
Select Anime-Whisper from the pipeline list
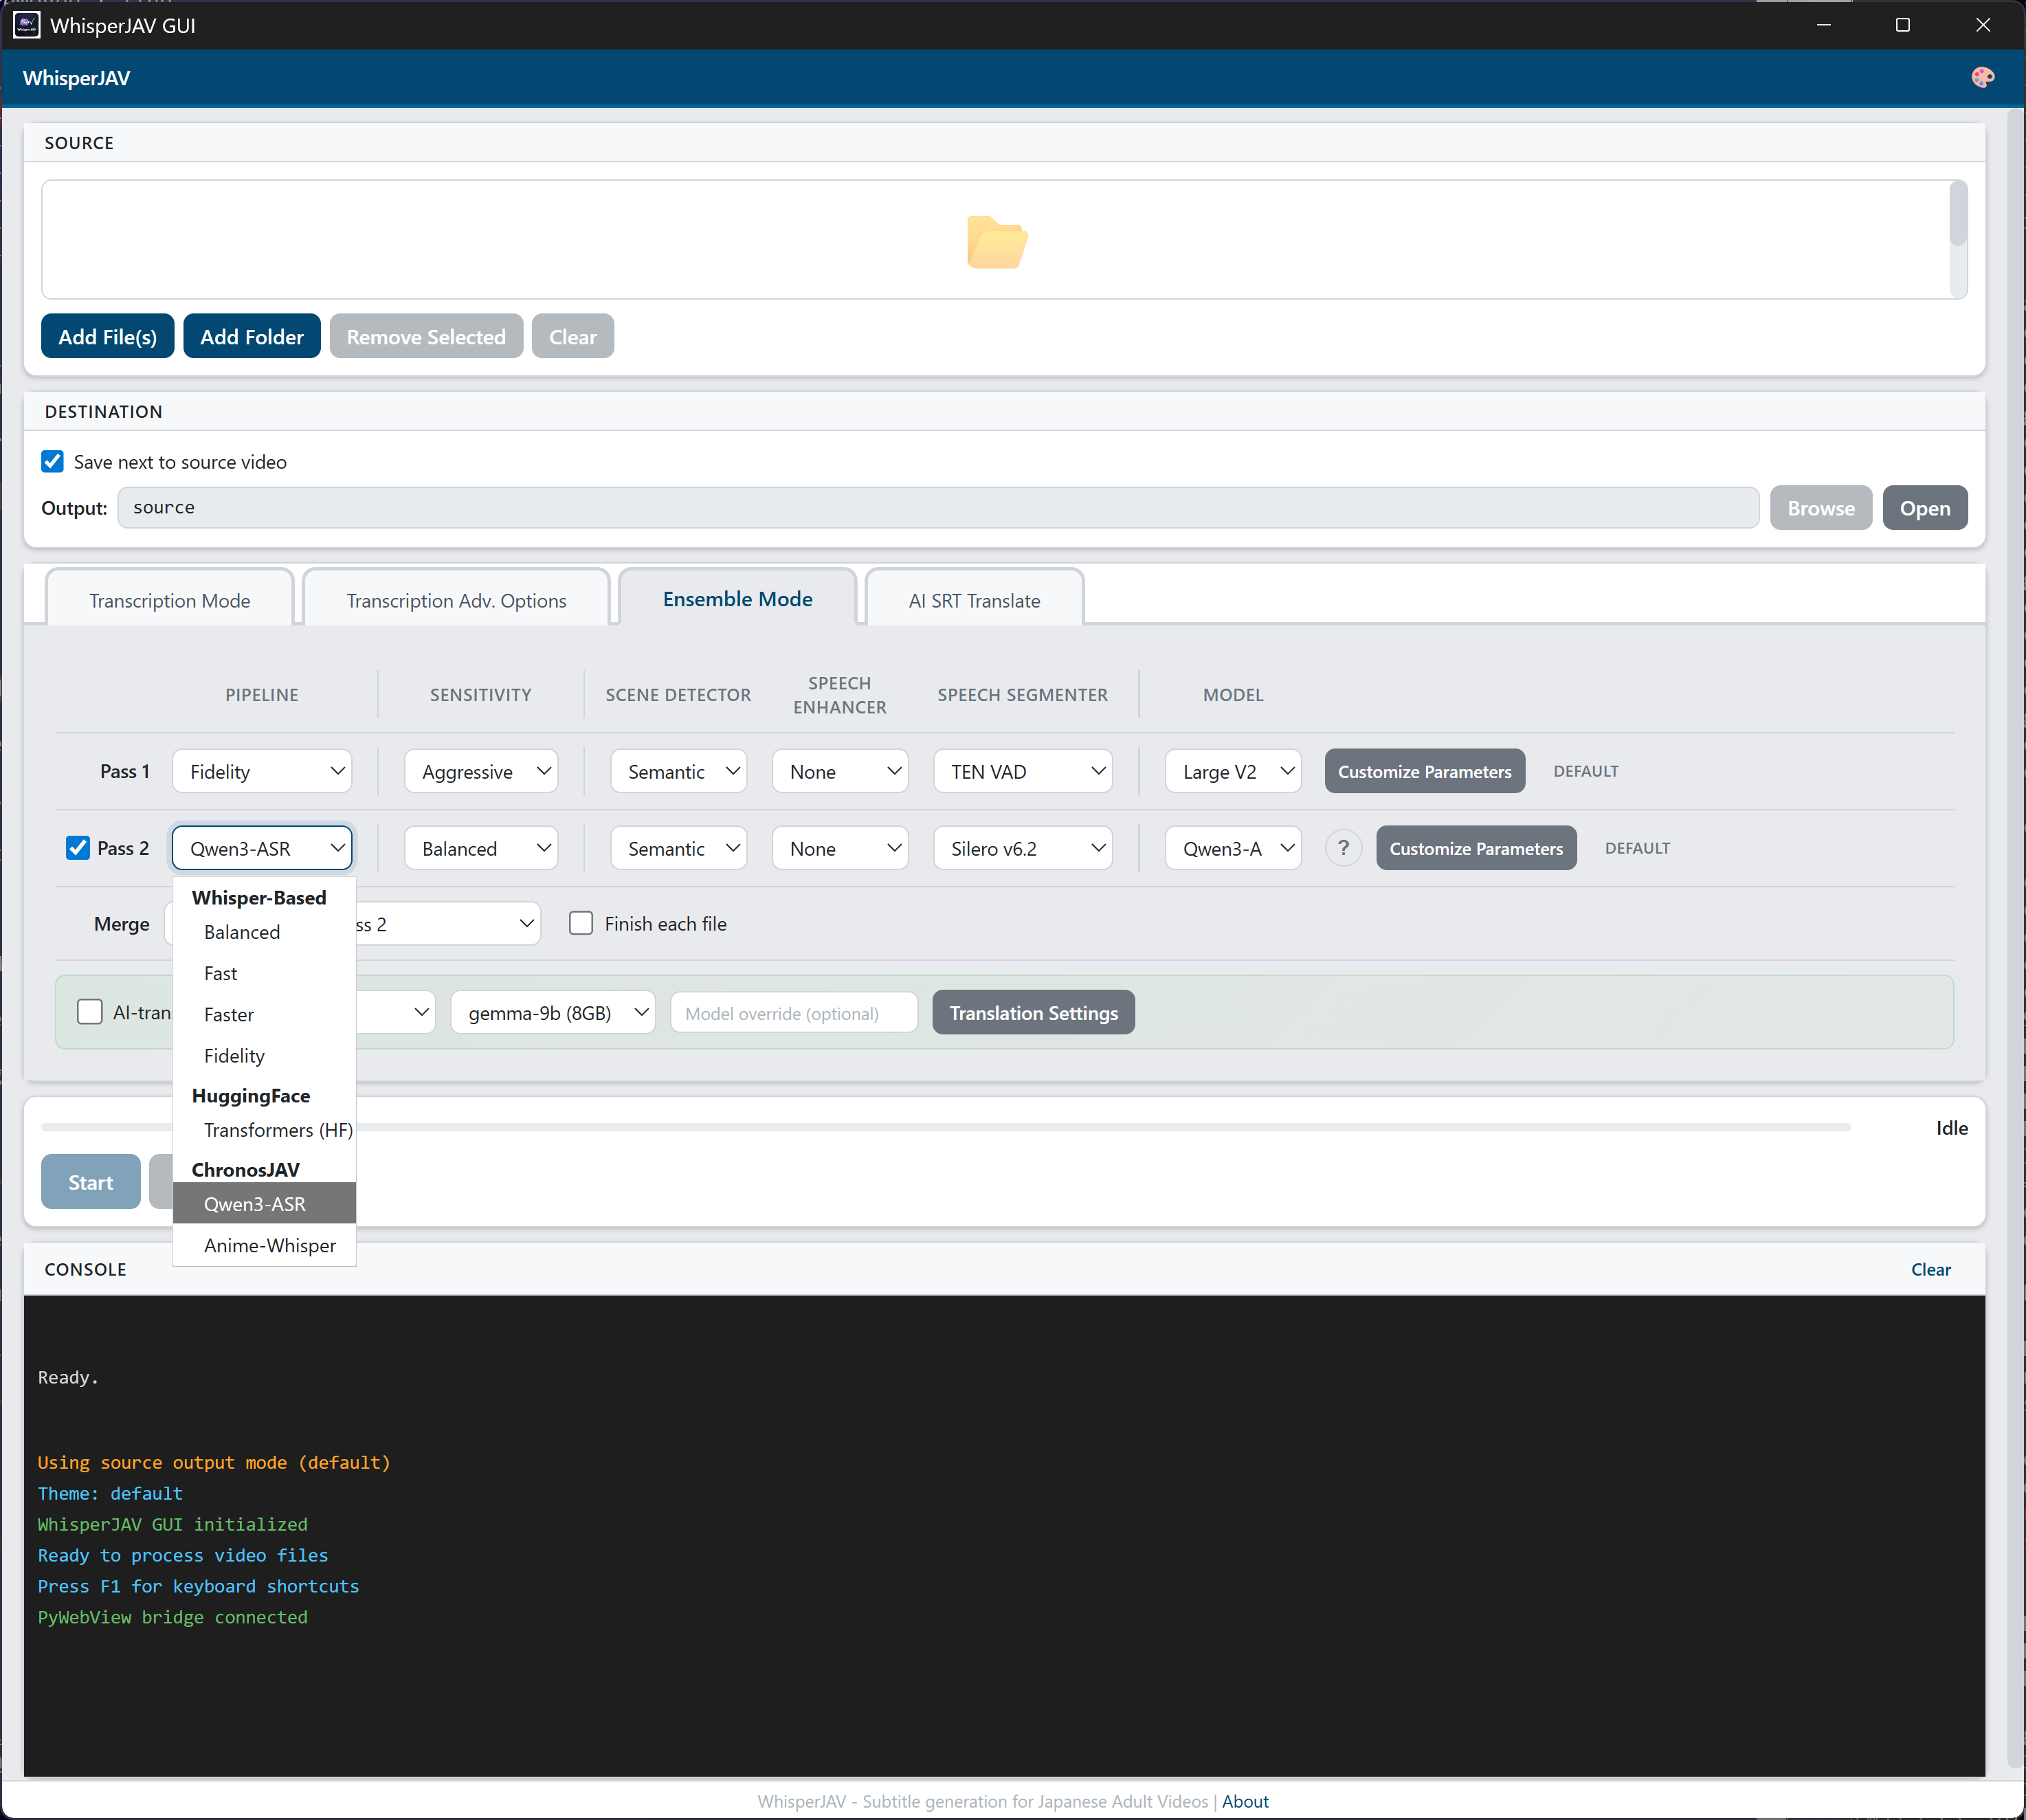tap(269, 1245)
